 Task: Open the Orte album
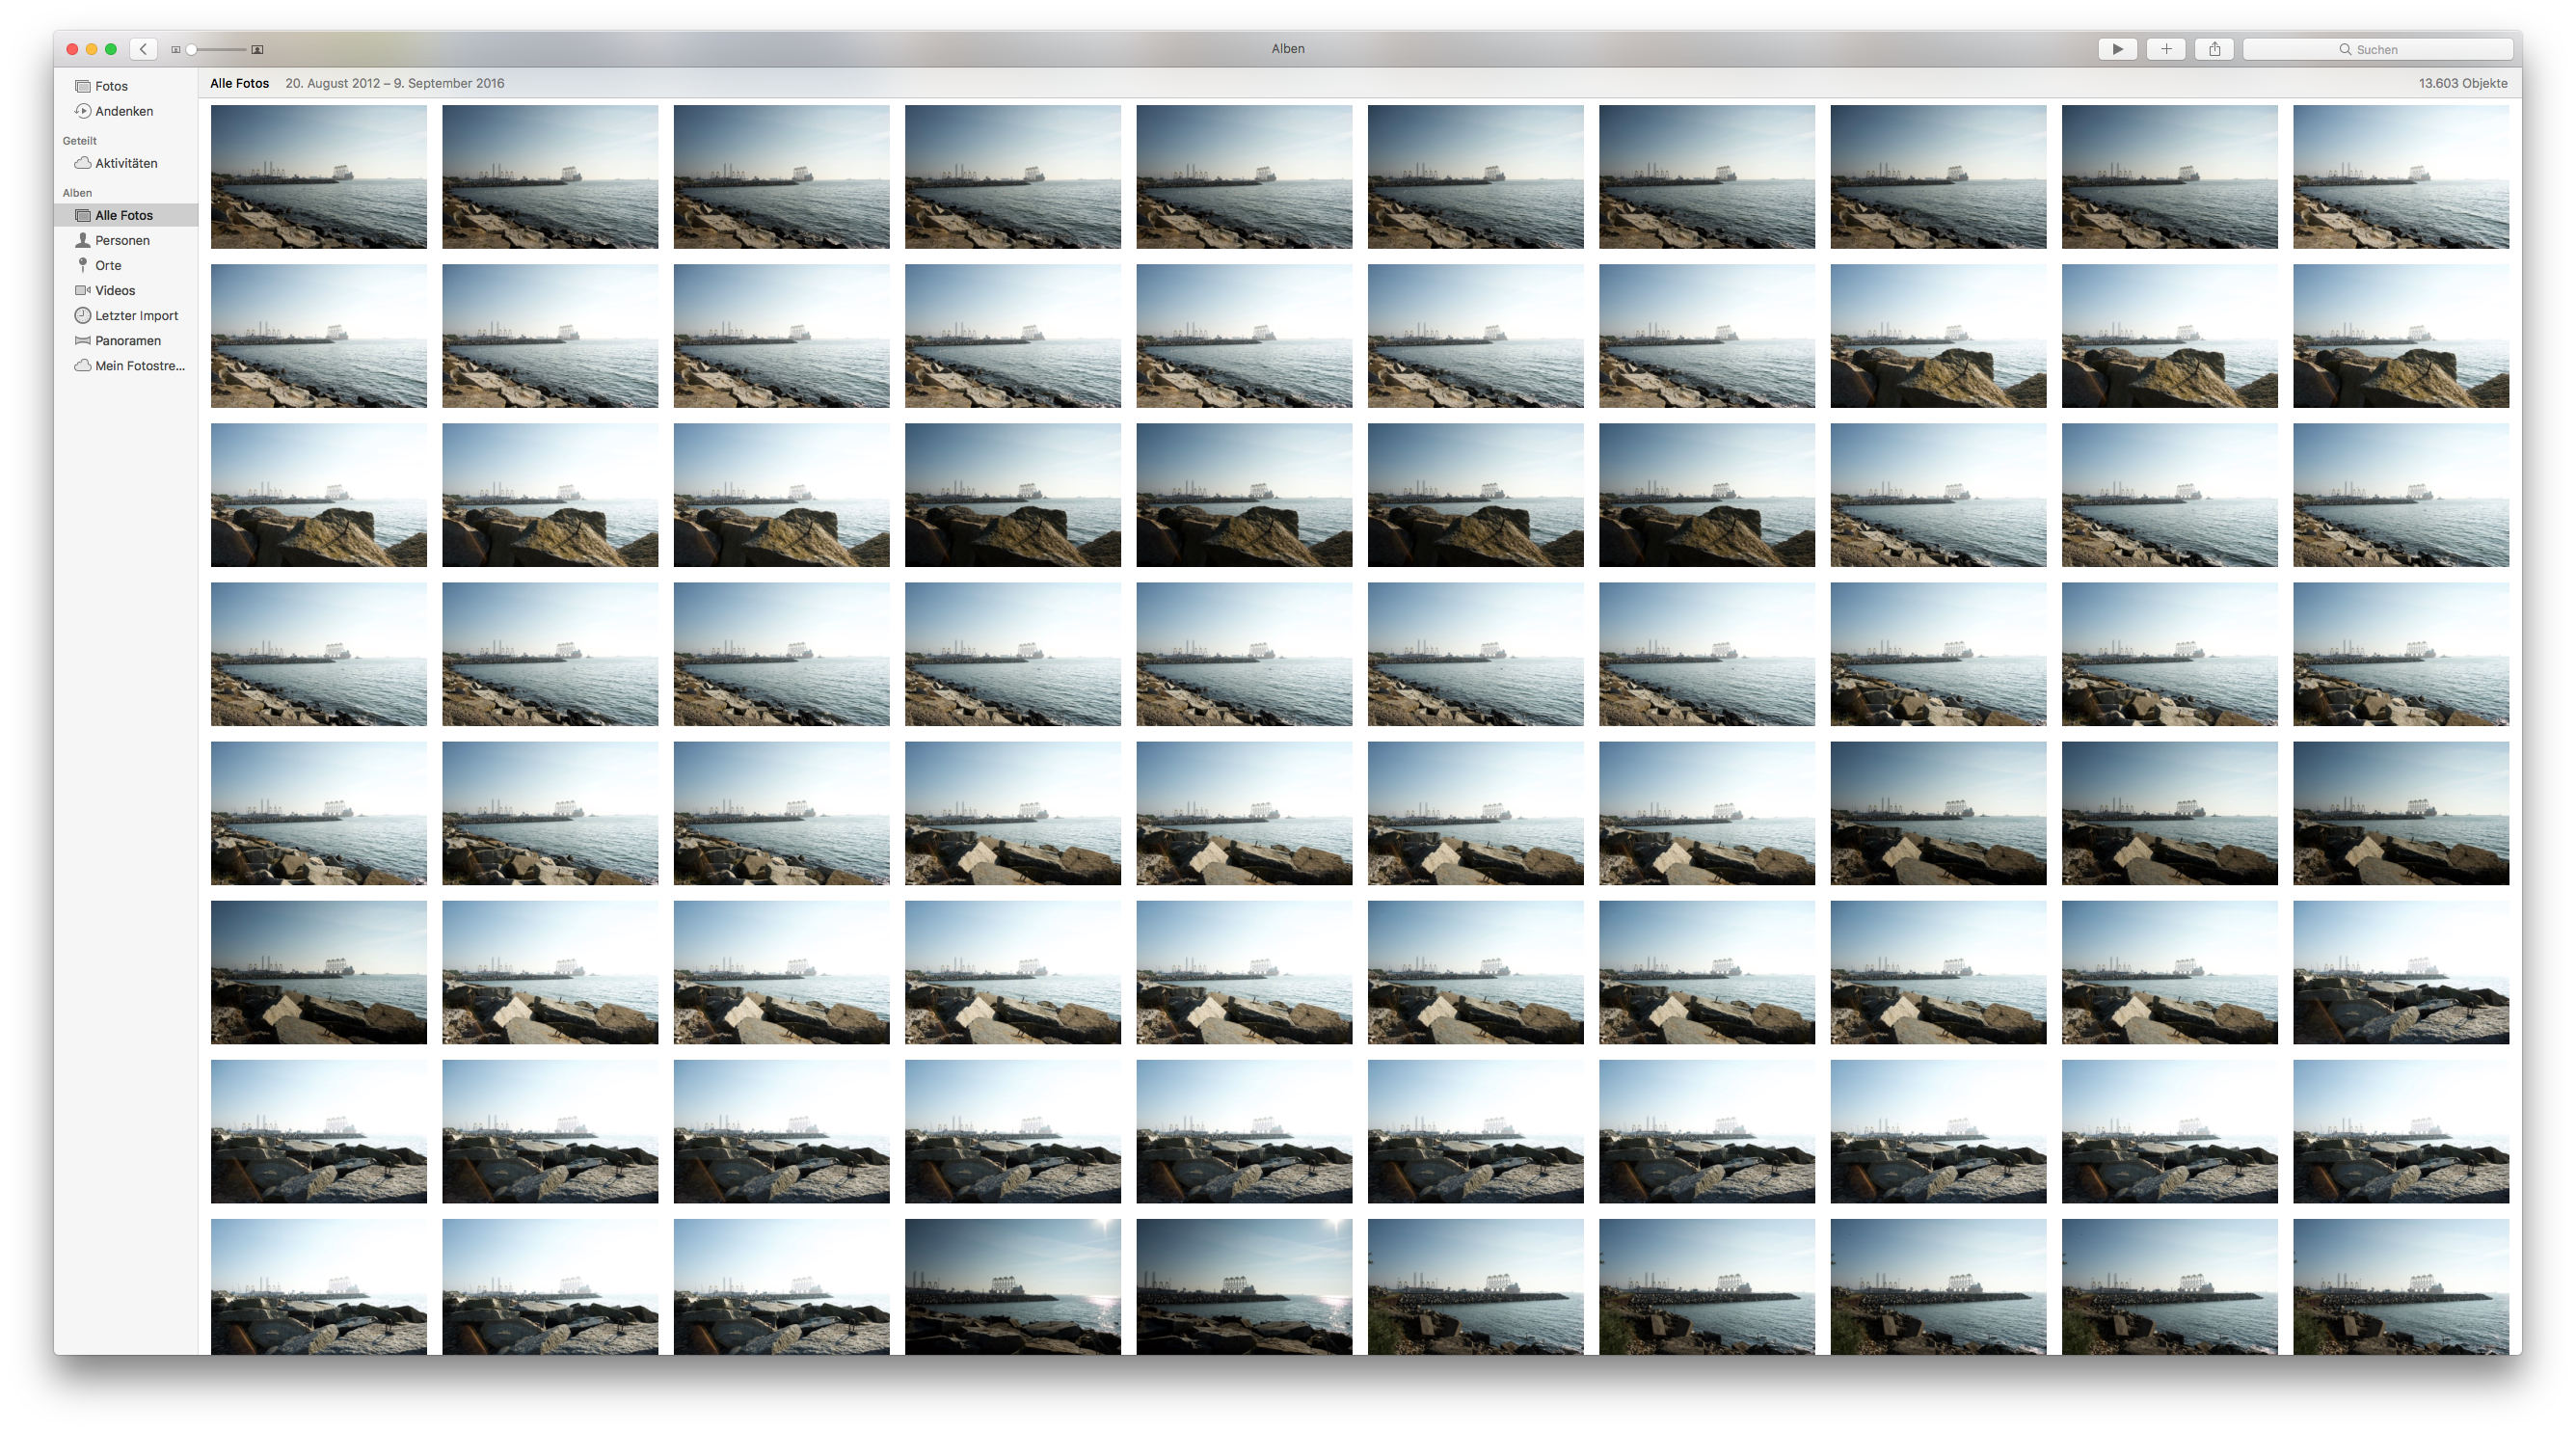pos(126,265)
